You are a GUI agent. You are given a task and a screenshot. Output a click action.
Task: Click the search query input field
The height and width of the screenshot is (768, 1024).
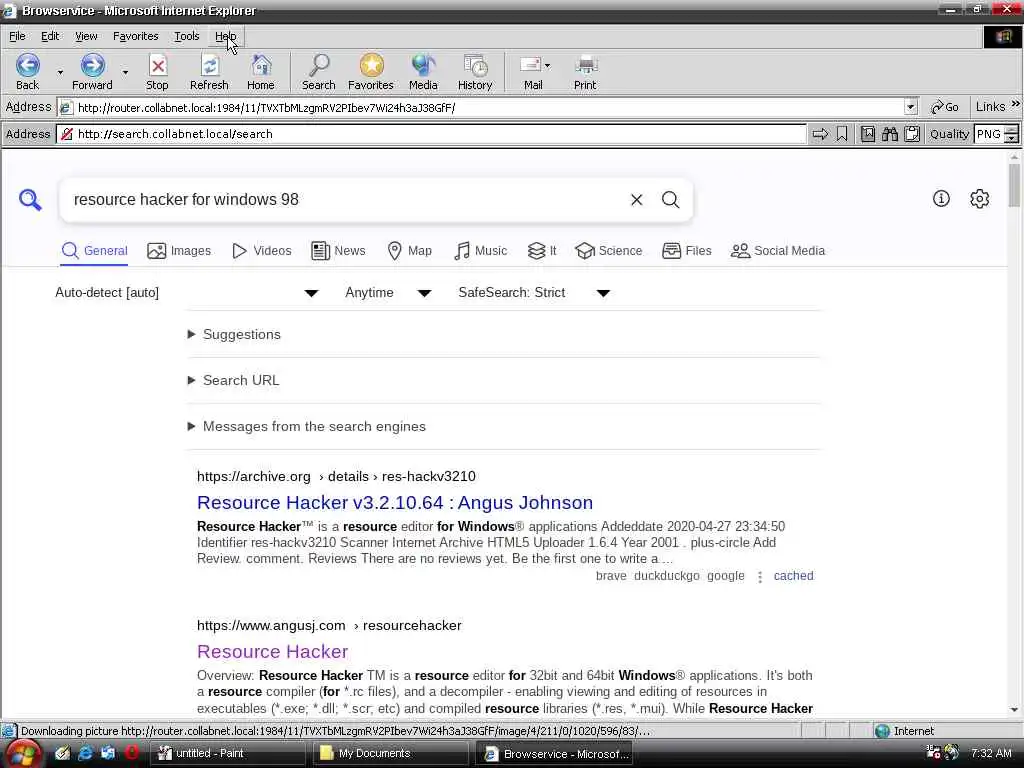coord(346,200)
